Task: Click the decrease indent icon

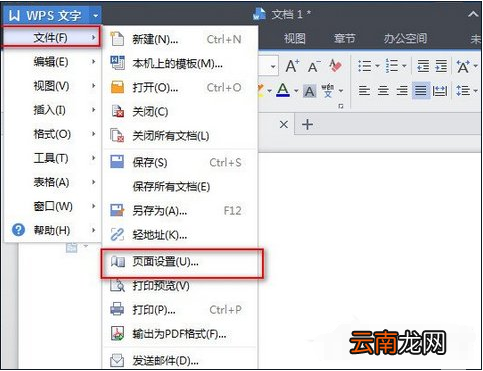Action: tap(423, 66)
